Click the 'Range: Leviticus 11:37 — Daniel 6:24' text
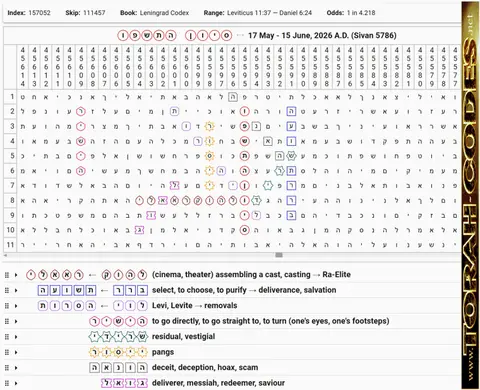Viewport: 480px width, 390px height. [258, 13]
